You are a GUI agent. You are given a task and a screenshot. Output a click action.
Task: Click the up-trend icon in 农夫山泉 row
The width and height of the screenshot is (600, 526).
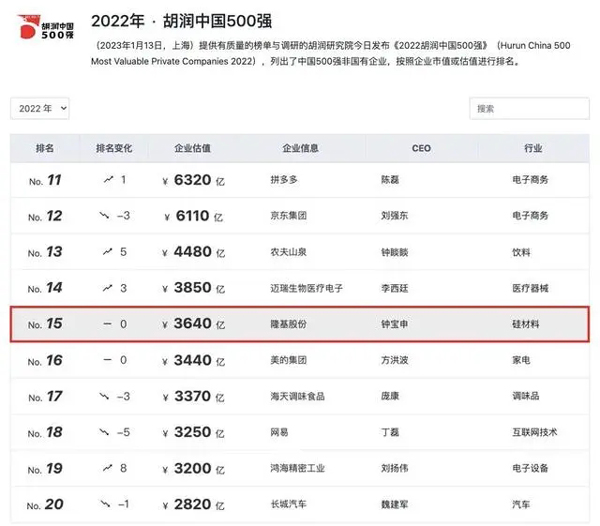[x=108, y=251]
